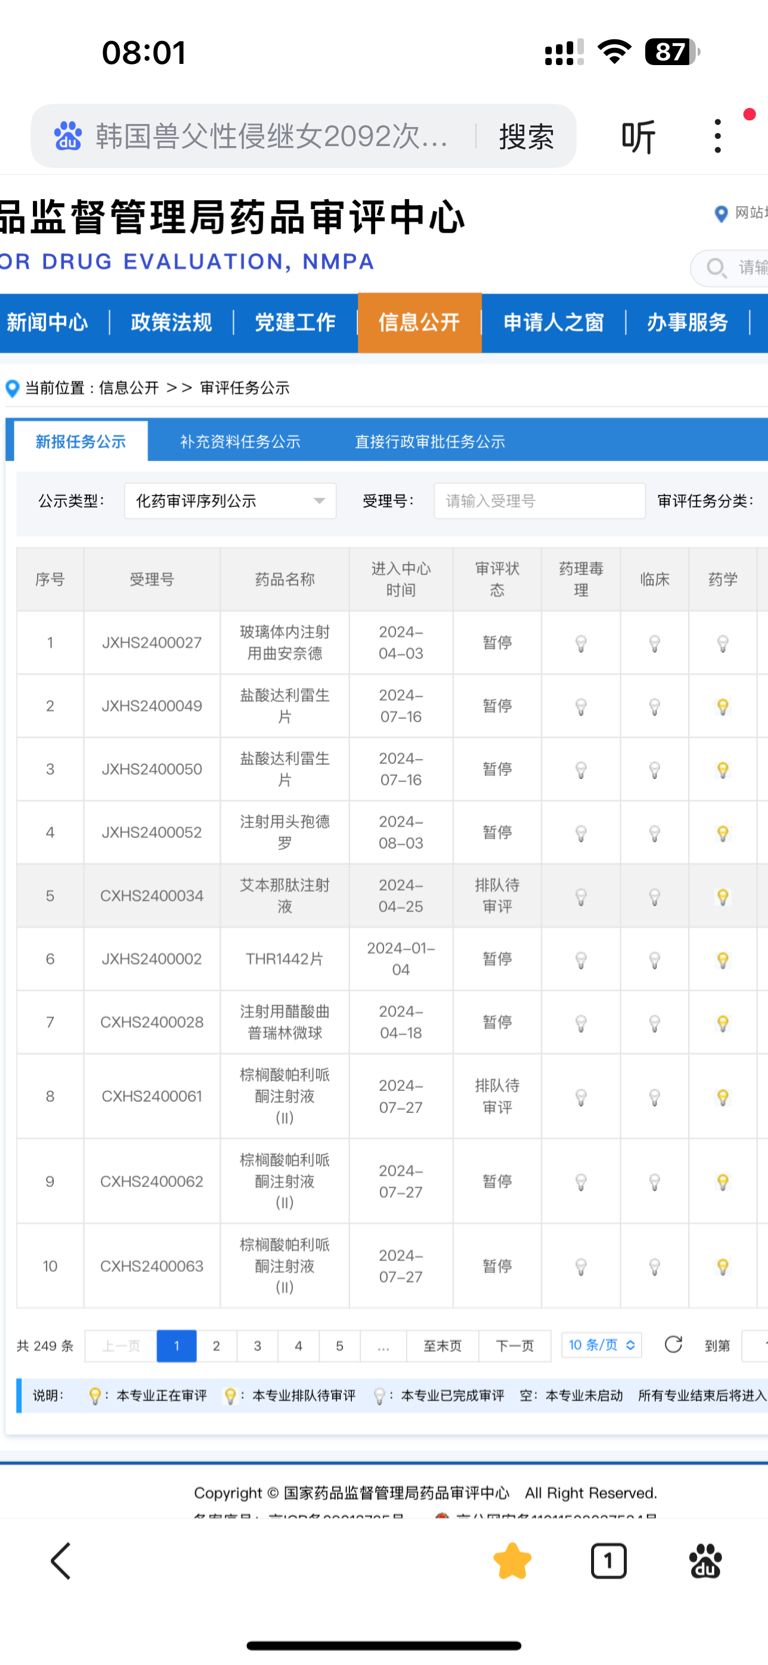Image resolution: width=768 pixels, height=1665 pixels.
Task: Click 药理毒理 bulb for CXHS2400061
Action: coord(581,1097)
